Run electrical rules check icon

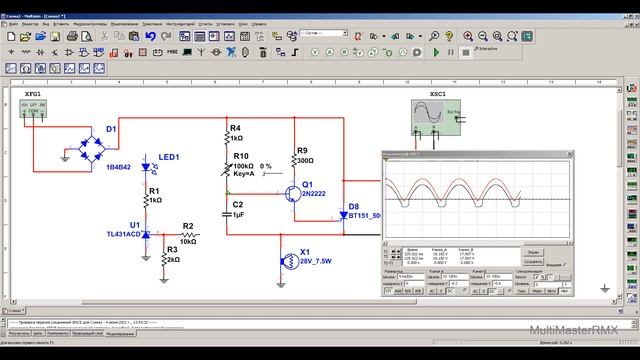point(358,36)
